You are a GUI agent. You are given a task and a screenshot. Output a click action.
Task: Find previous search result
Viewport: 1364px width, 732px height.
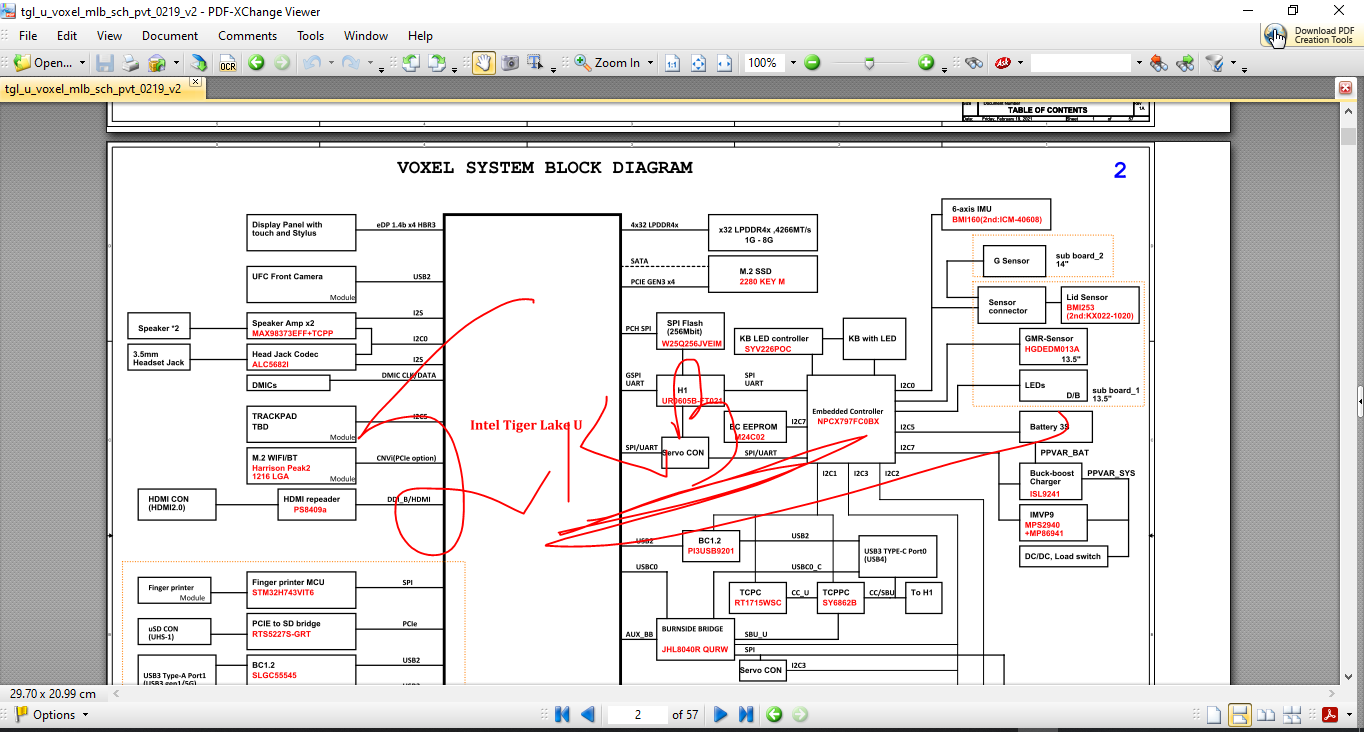(1159, 62)
